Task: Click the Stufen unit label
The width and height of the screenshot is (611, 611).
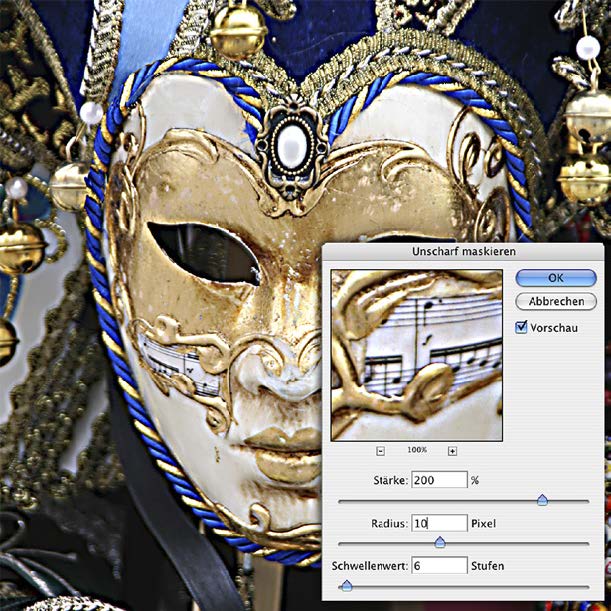Action: 487,566
